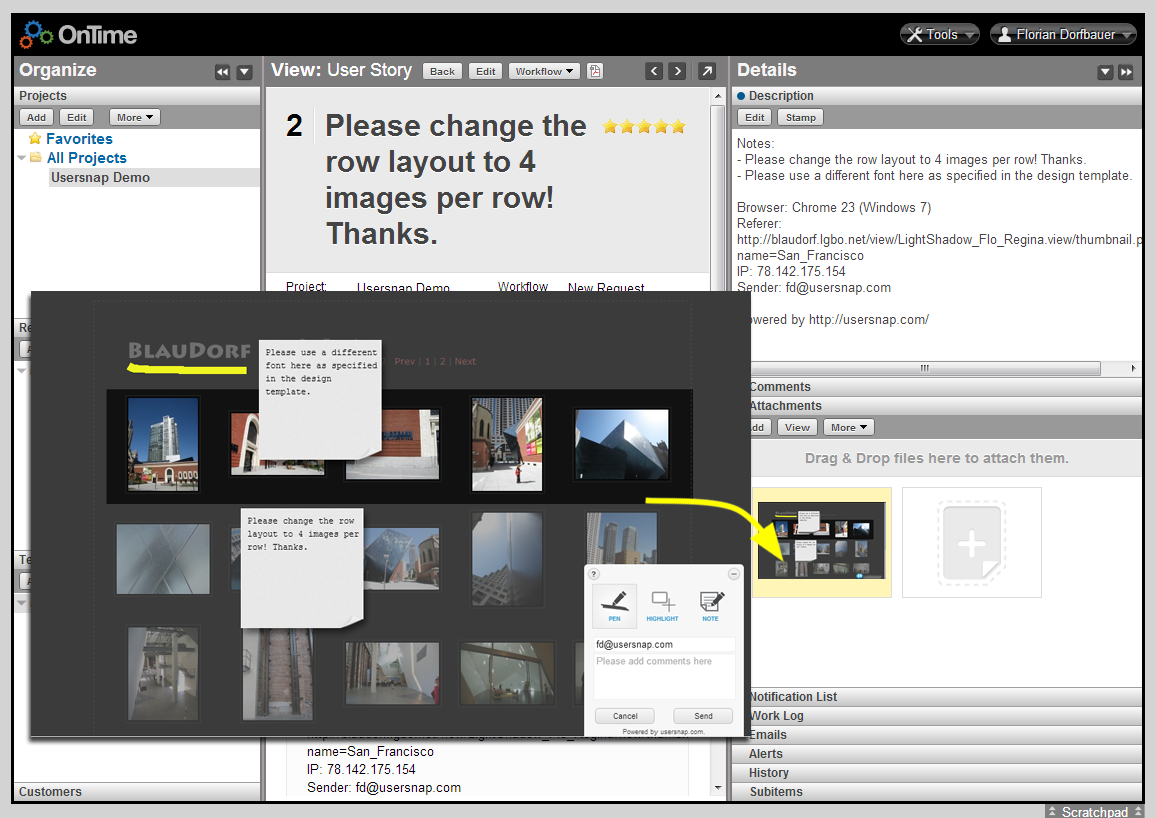Open the attached screenshot thumbnail

coord(821,541)
